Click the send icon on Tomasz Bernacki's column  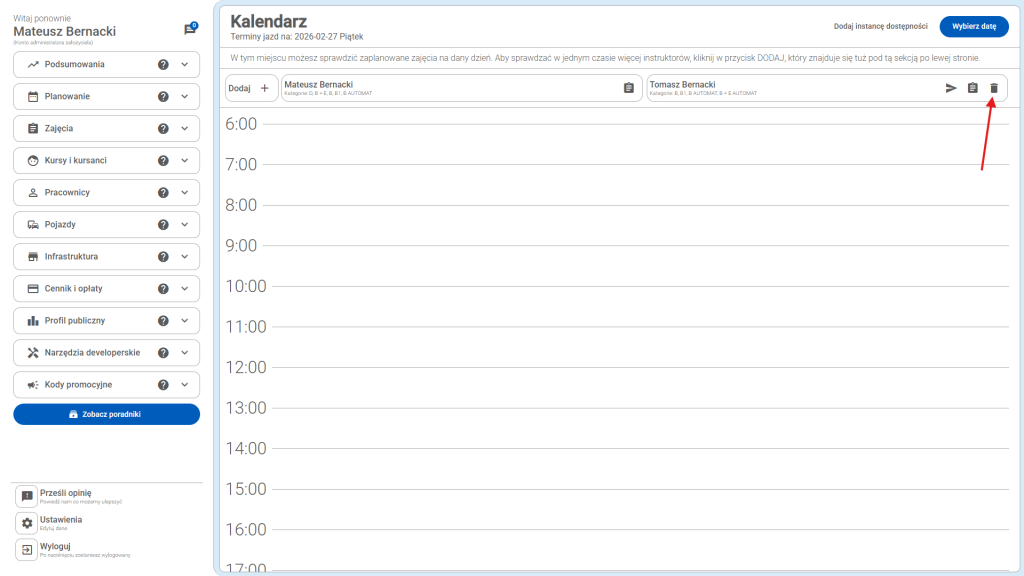(952, 88)
